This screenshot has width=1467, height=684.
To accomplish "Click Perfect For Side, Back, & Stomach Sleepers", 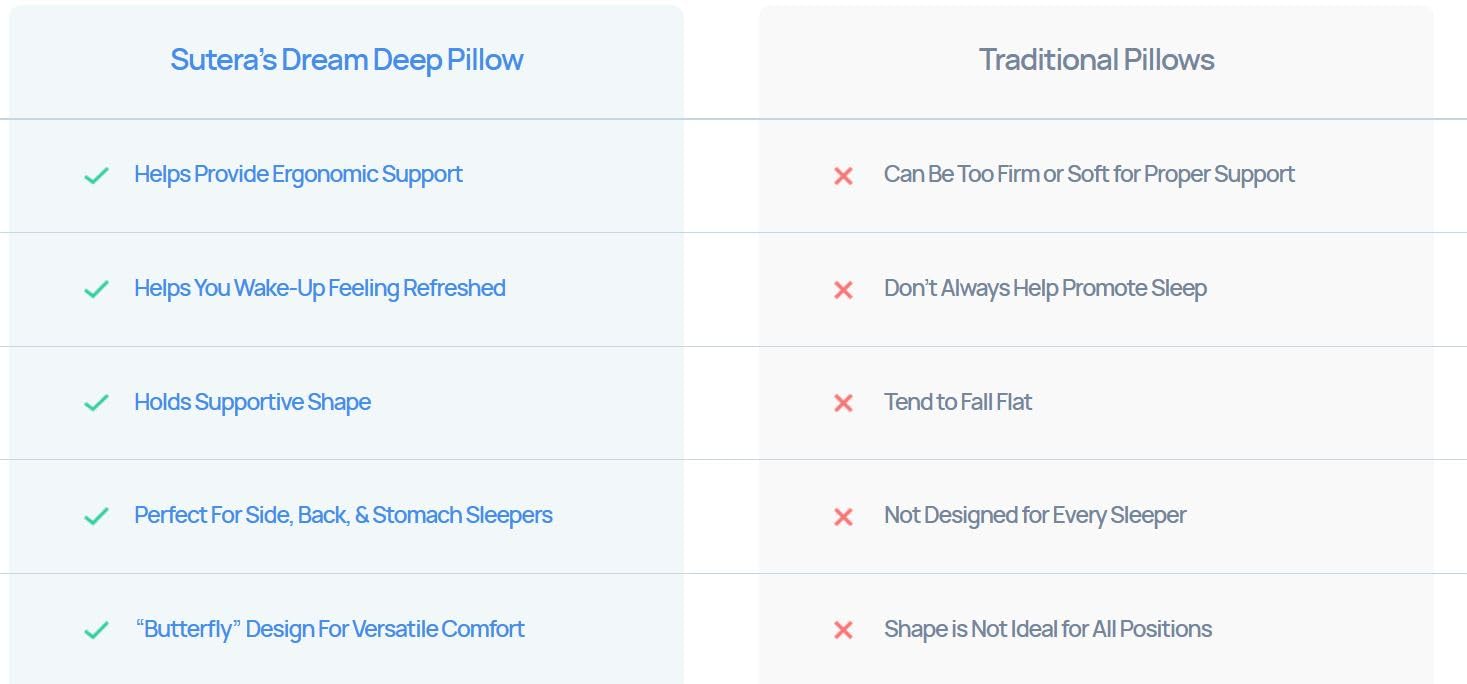I will (343, 516).
